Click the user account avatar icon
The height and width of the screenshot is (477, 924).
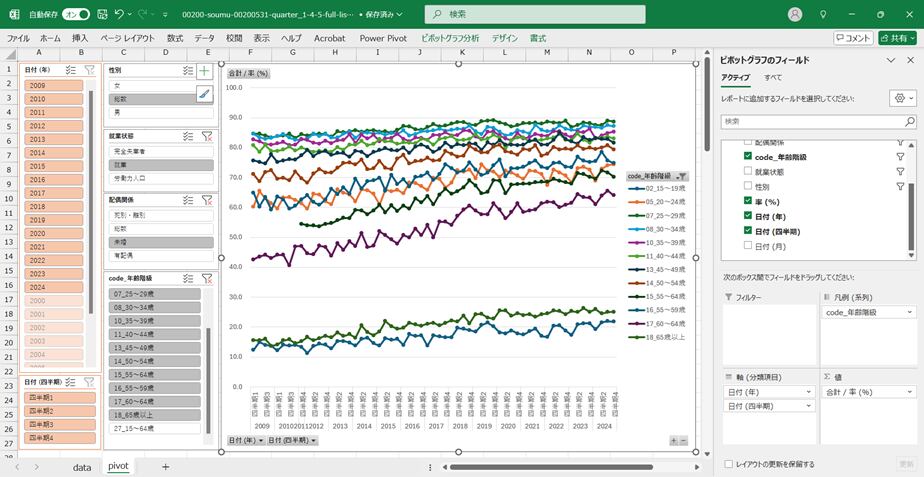tap(795, 14)
